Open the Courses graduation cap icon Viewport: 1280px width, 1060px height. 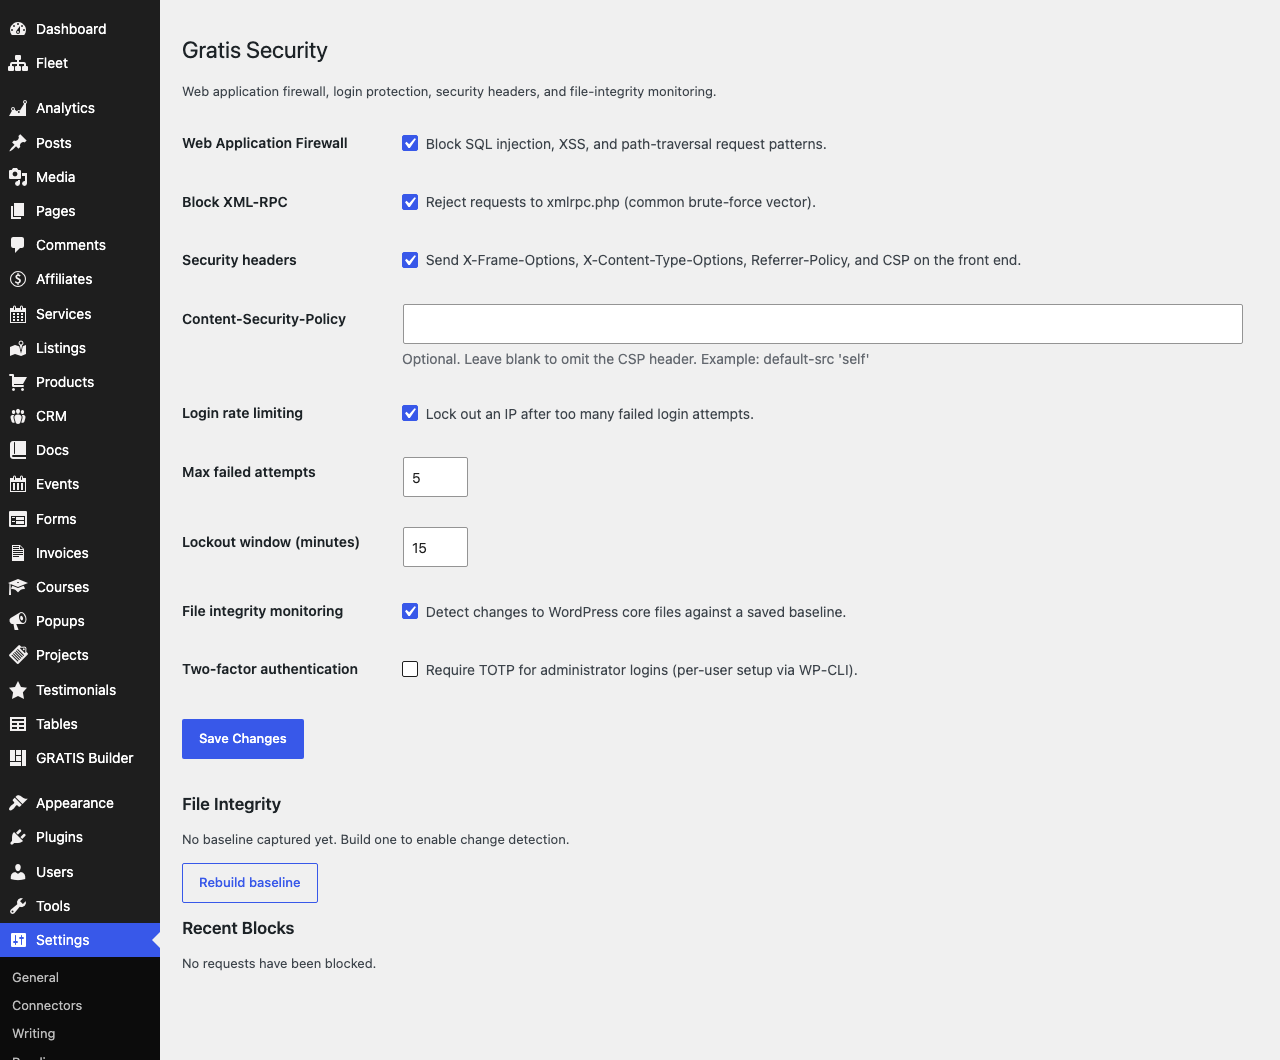[x=18, y=587]
